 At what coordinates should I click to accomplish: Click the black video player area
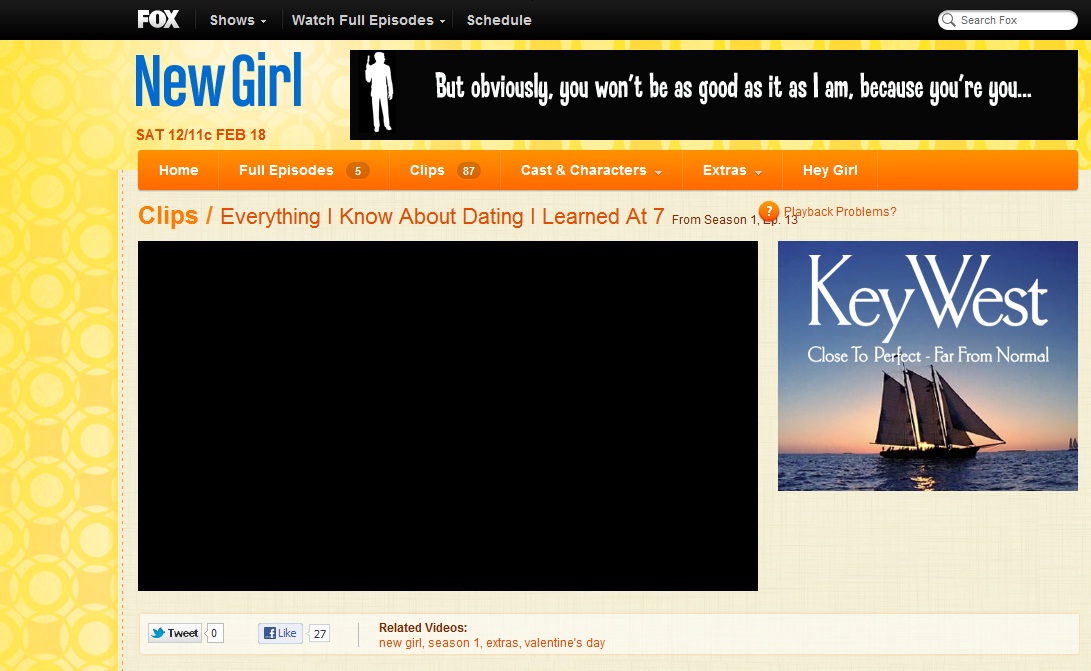click(x=447, y=415)
